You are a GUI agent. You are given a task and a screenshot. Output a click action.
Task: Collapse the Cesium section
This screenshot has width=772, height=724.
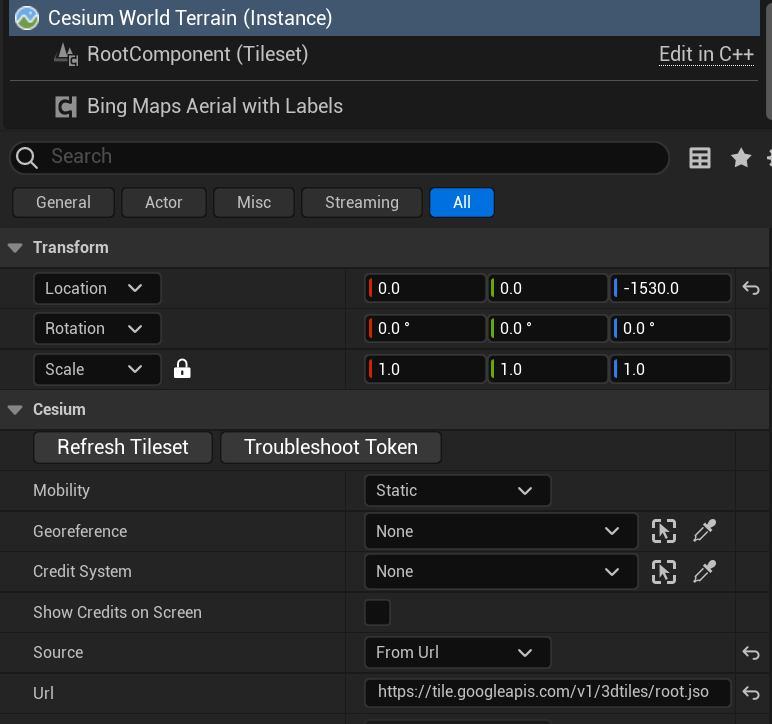point(15,409)
